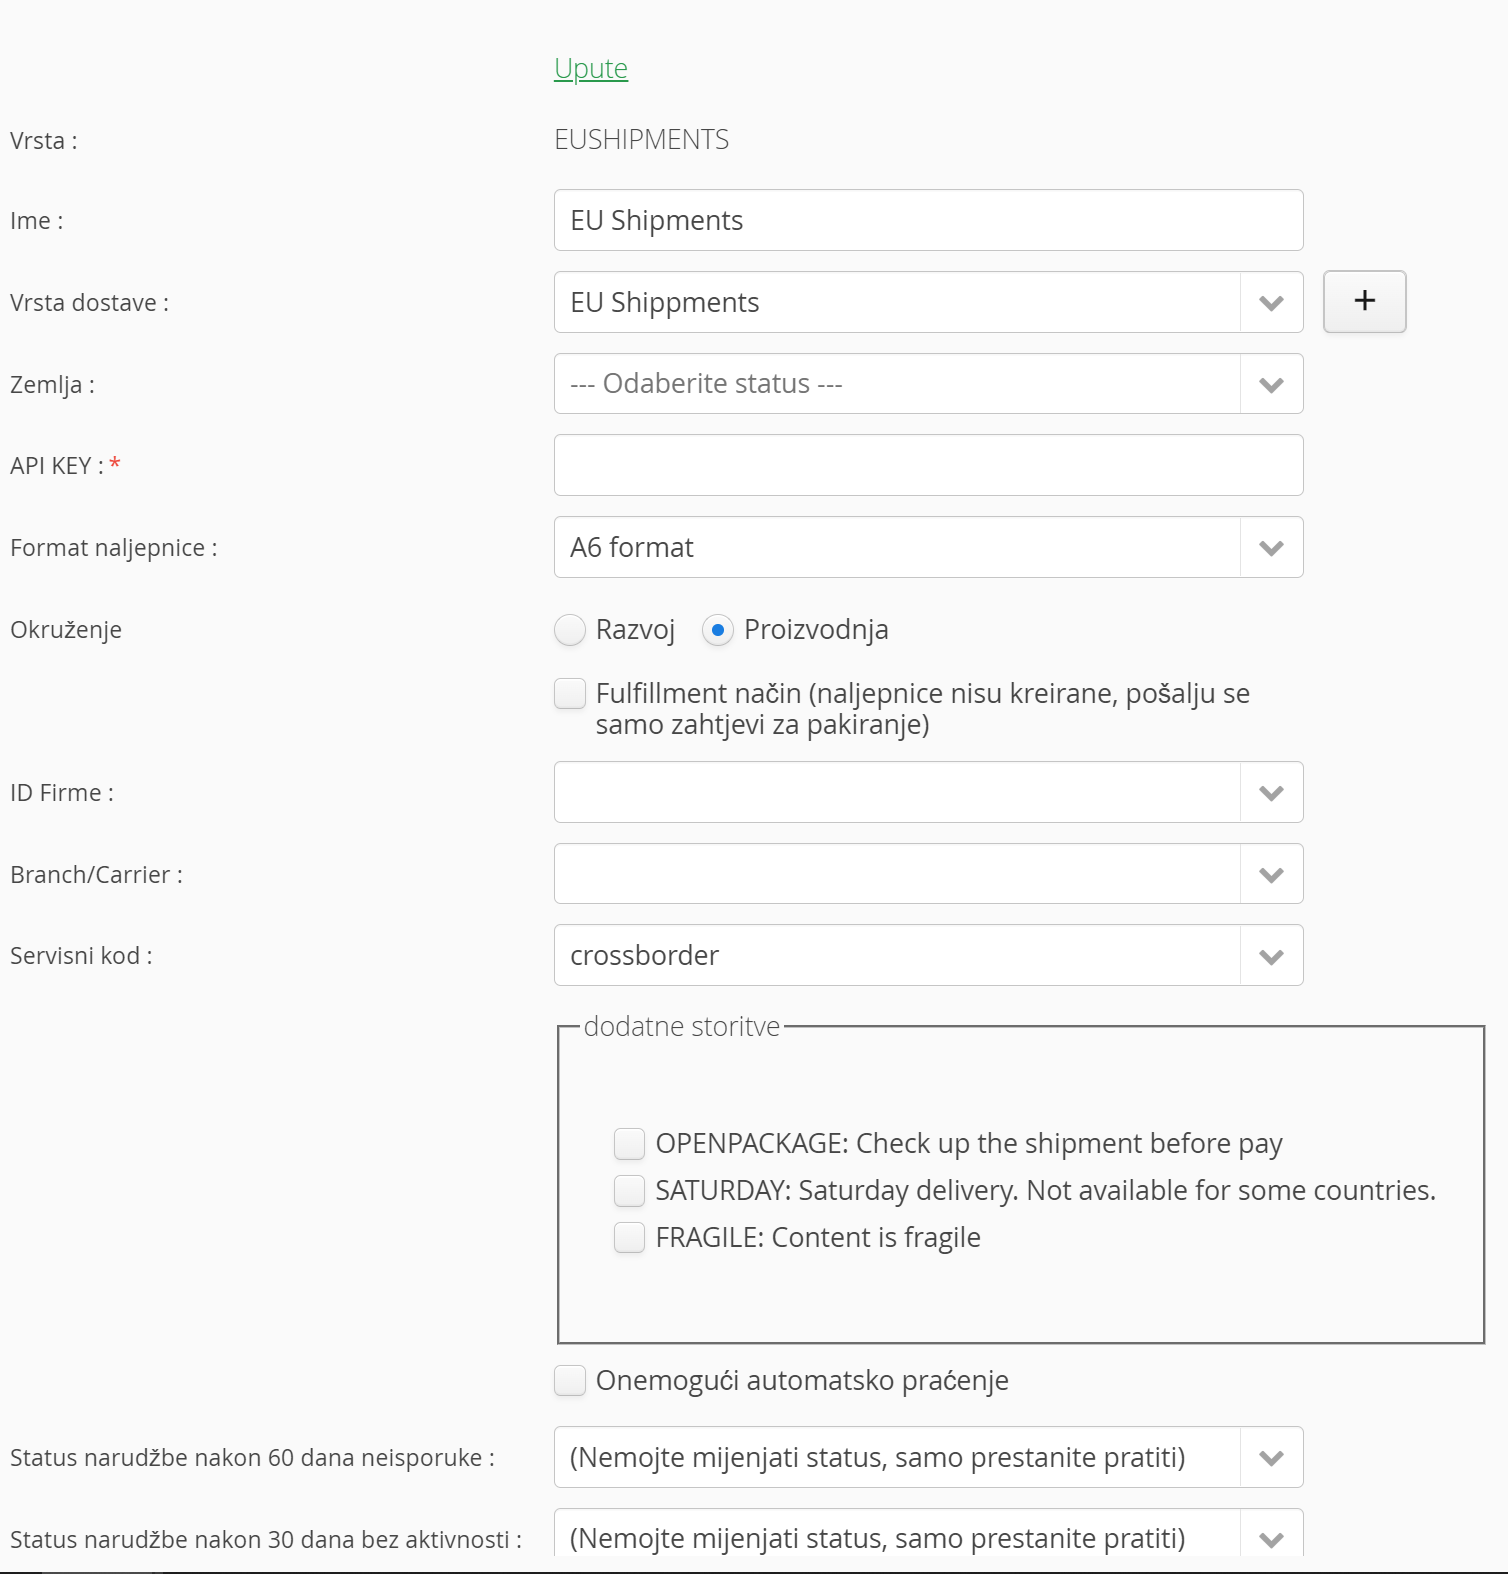
Task: Expand the Format naljepnice dropdown
Action: pyautogui.click(x=928, y=547)
